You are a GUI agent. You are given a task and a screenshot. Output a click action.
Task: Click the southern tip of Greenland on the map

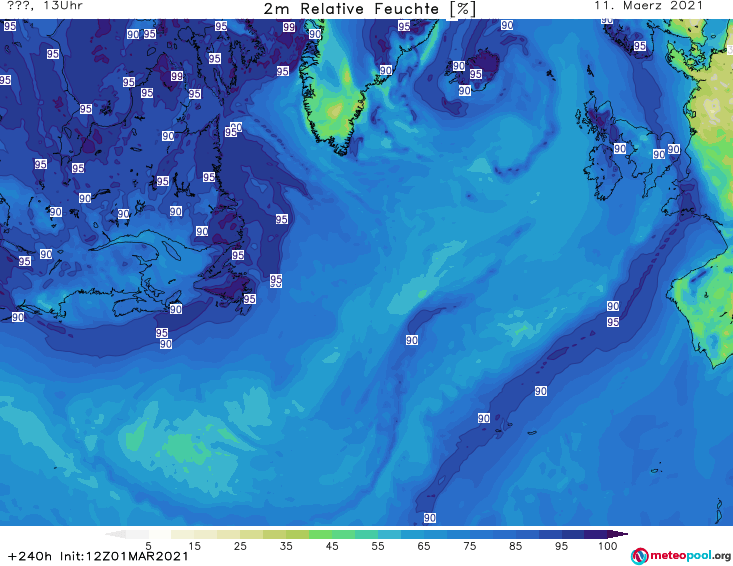click(x=342, y=149)
